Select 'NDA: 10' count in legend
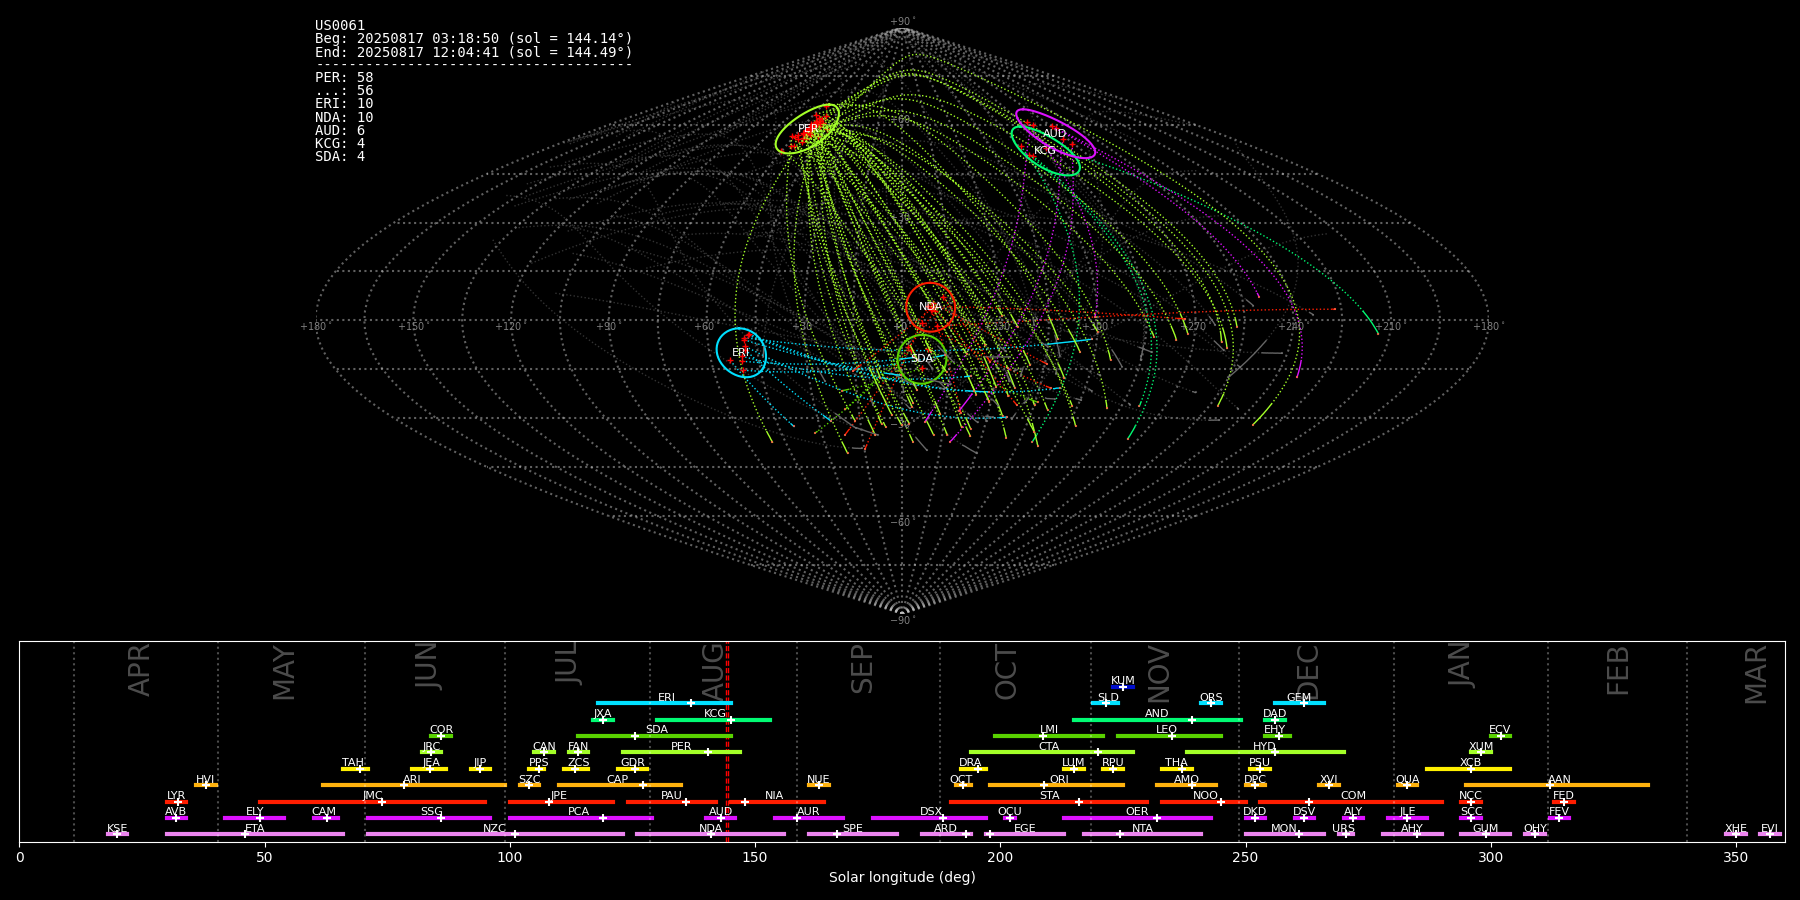The height and width of the screenshot is (900, 1800). tap(344, 118)
